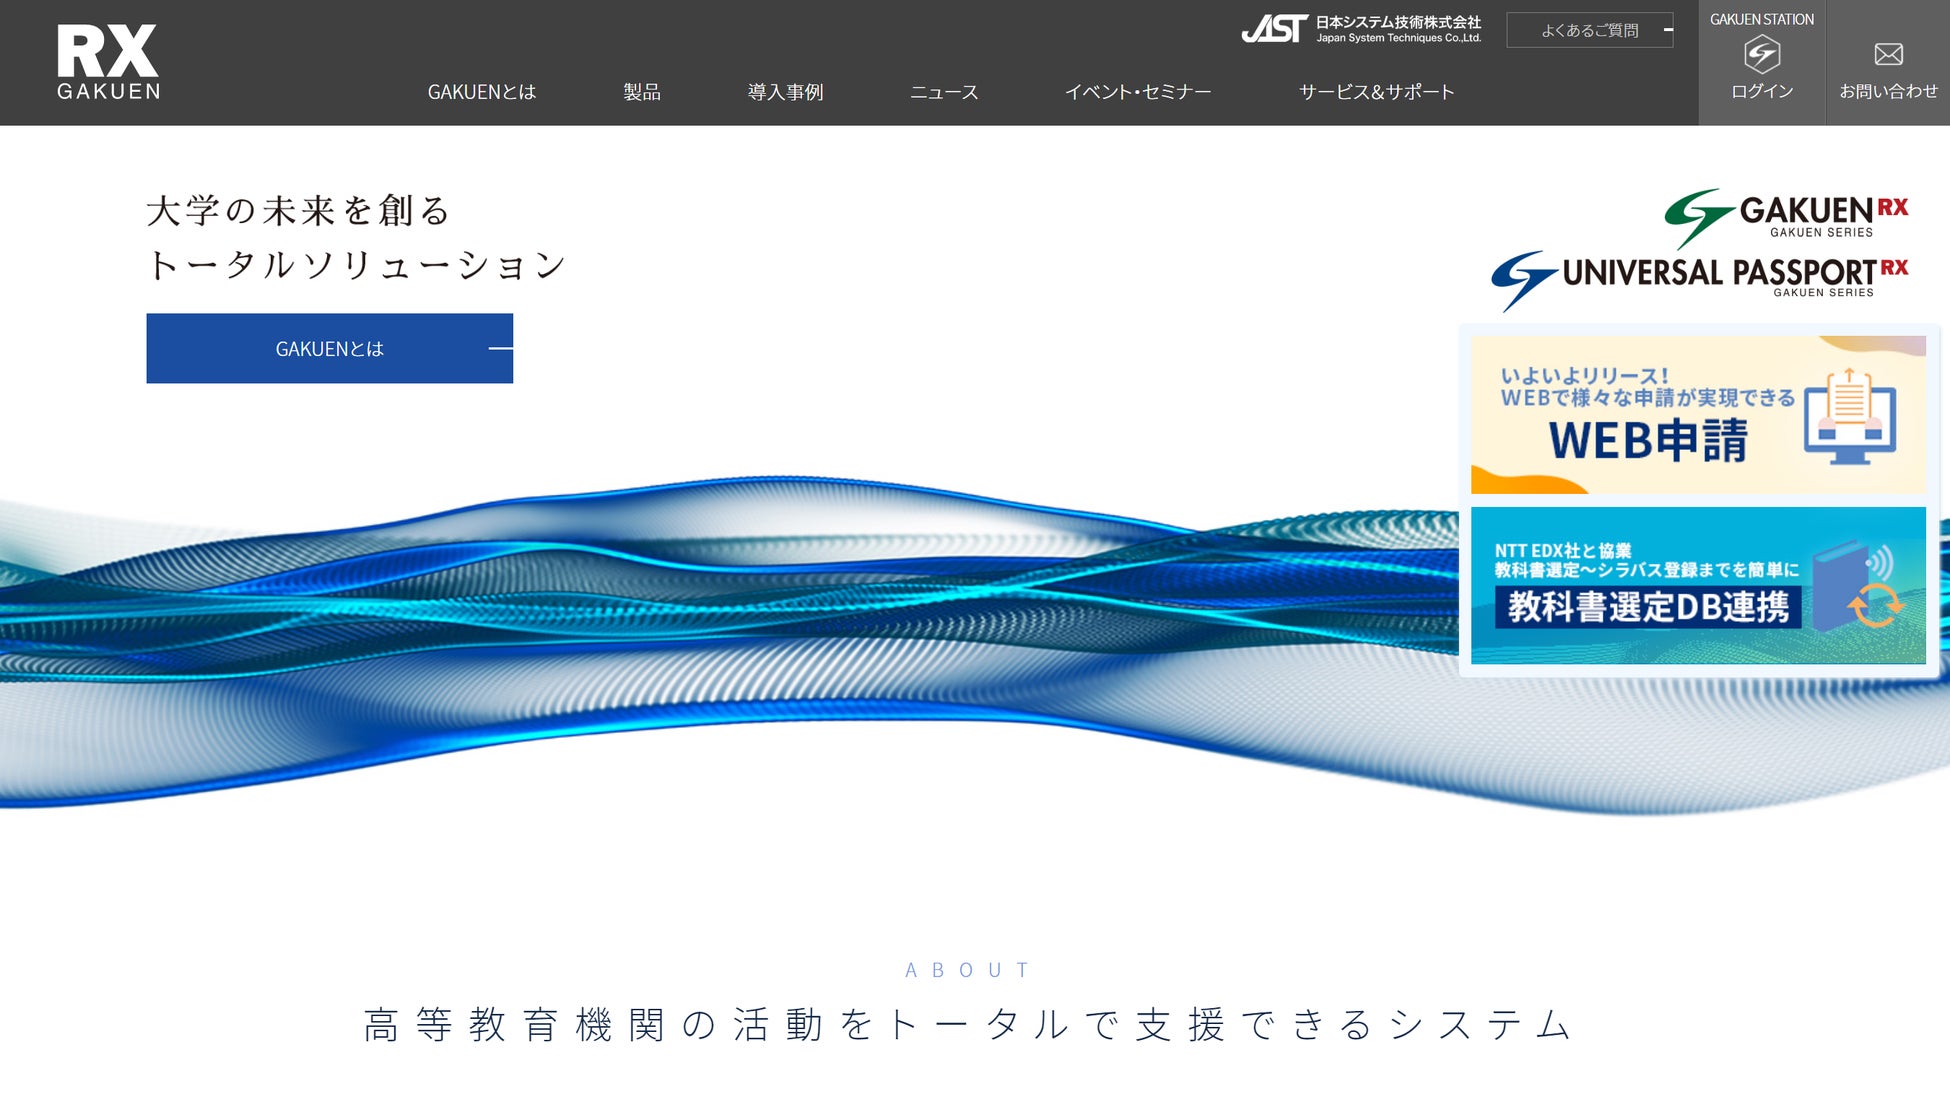Click the green GAKUEN RX series logo
1950x1102 pixels.
(x=1786, y=216)
